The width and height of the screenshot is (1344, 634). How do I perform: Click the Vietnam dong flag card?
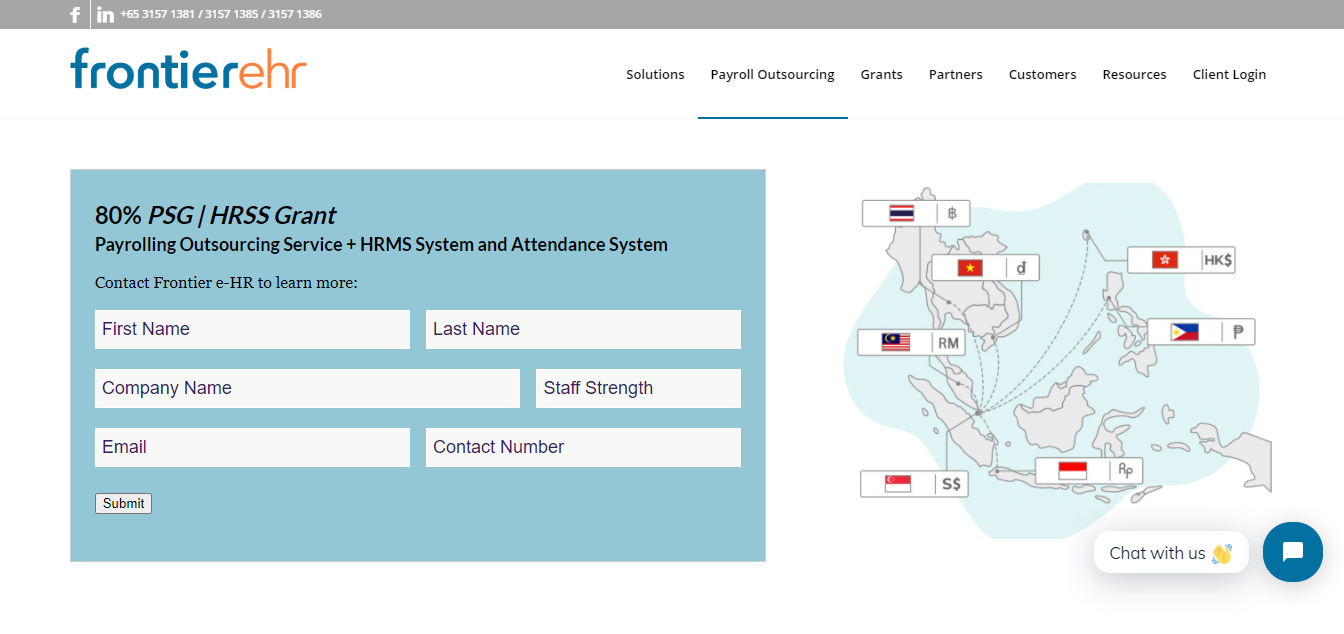pyautogui.click(x=985, y=268)
